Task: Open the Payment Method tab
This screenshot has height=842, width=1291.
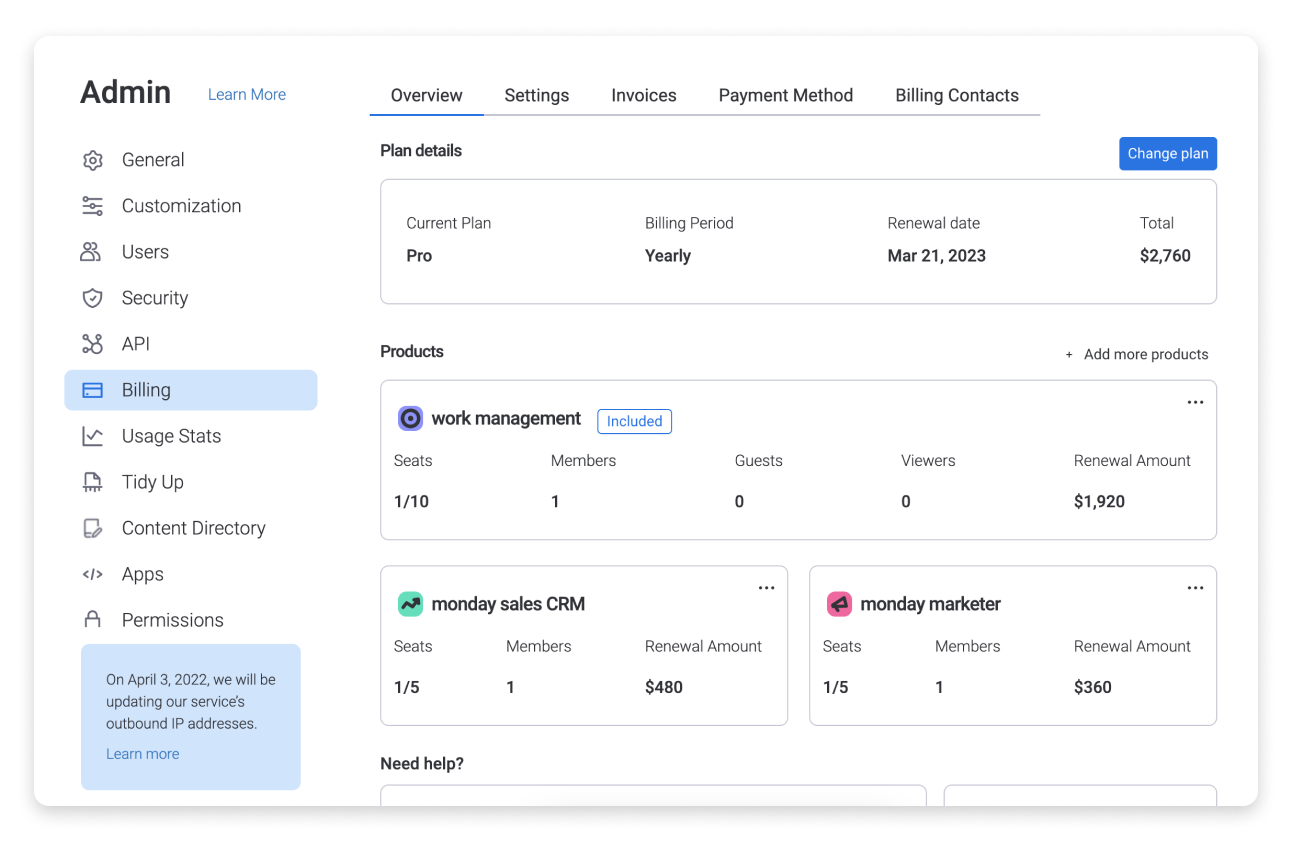Action: coord(786,96)
